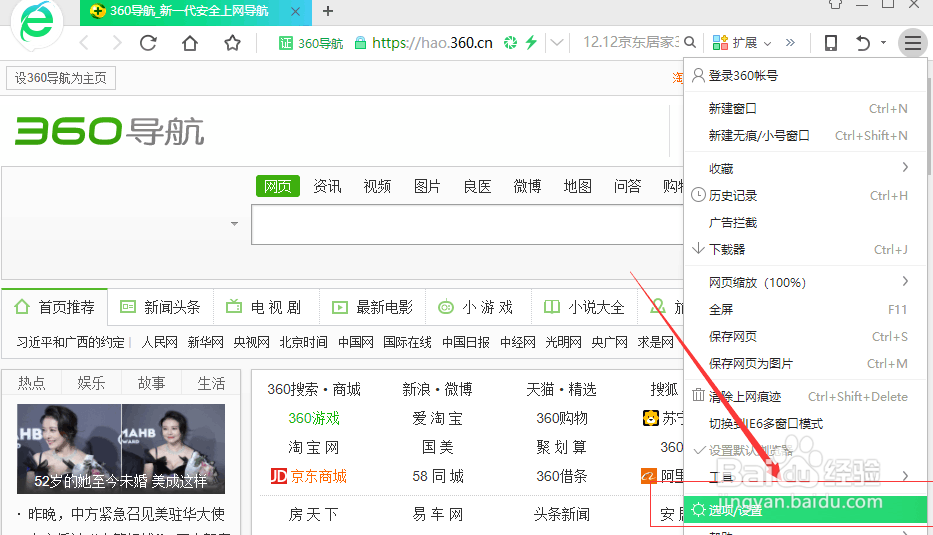Image resolution: width=933 pixels, height=535 pixels.
Task: Expand the 工具 submenu arrow
Action: pos(905,475)
